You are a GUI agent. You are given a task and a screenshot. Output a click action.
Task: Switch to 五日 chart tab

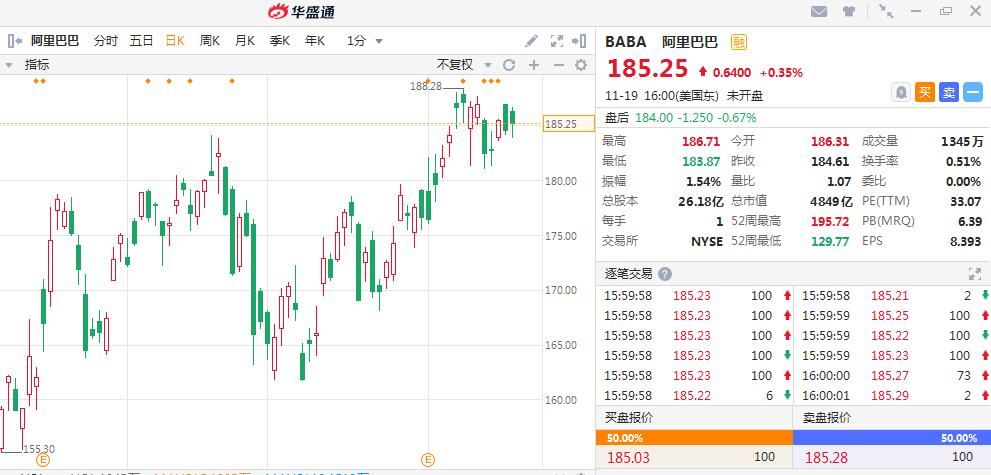(142, 41)
